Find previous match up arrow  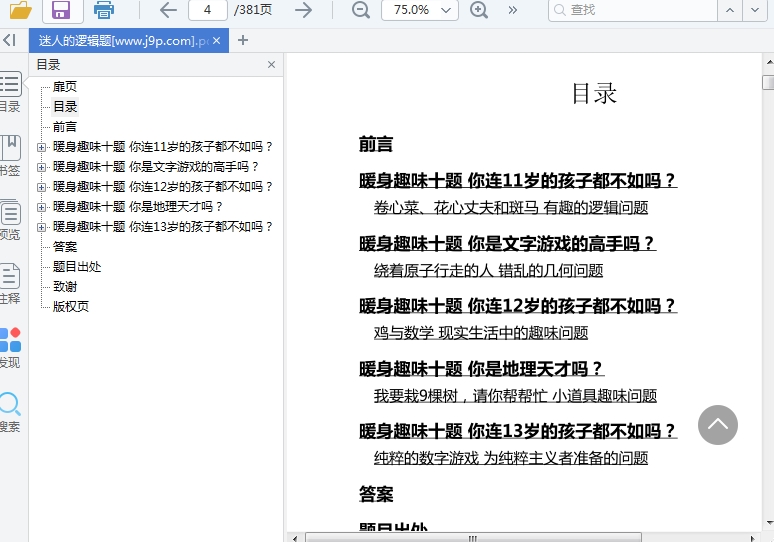click(730, 10)
